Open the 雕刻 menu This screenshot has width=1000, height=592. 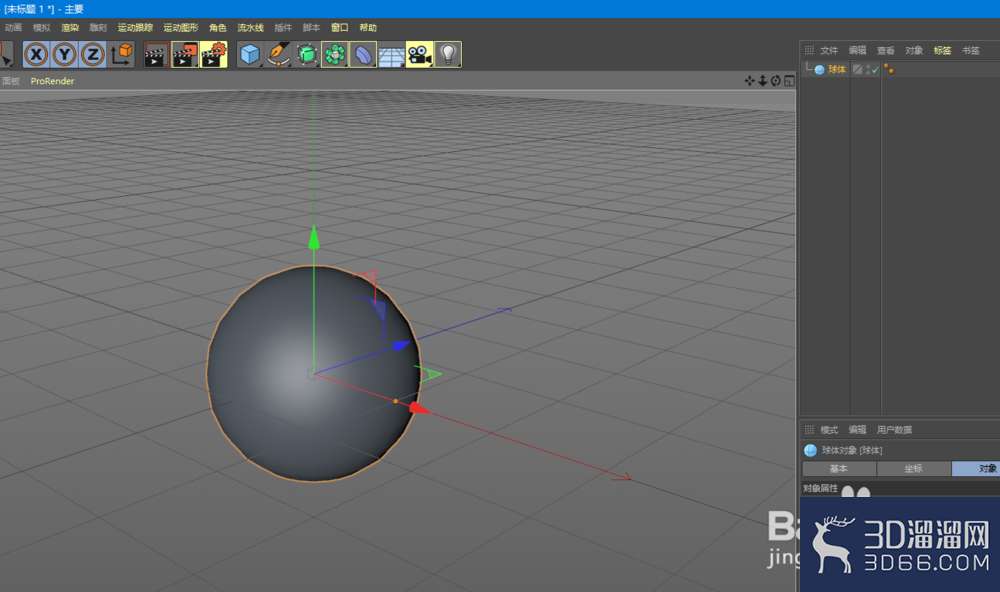(98, 27)
